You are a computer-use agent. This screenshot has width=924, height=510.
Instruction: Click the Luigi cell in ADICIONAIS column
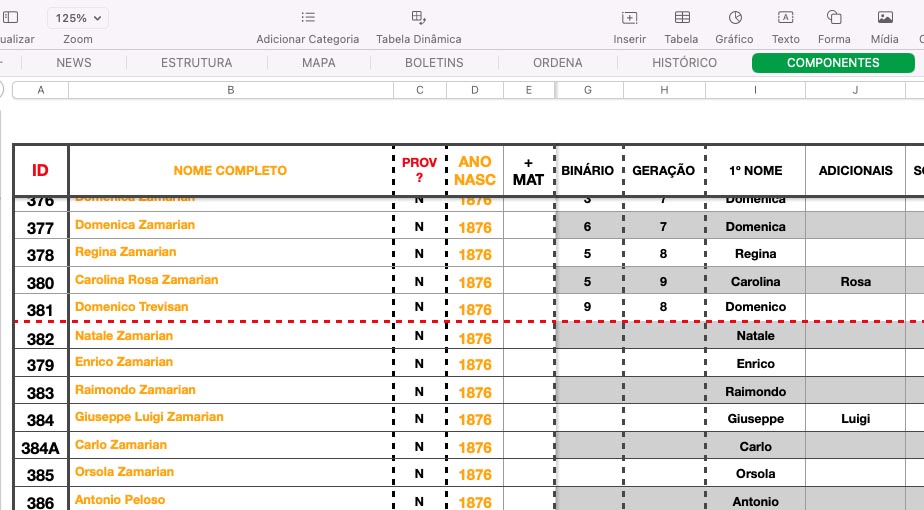[x=855, y=419]
